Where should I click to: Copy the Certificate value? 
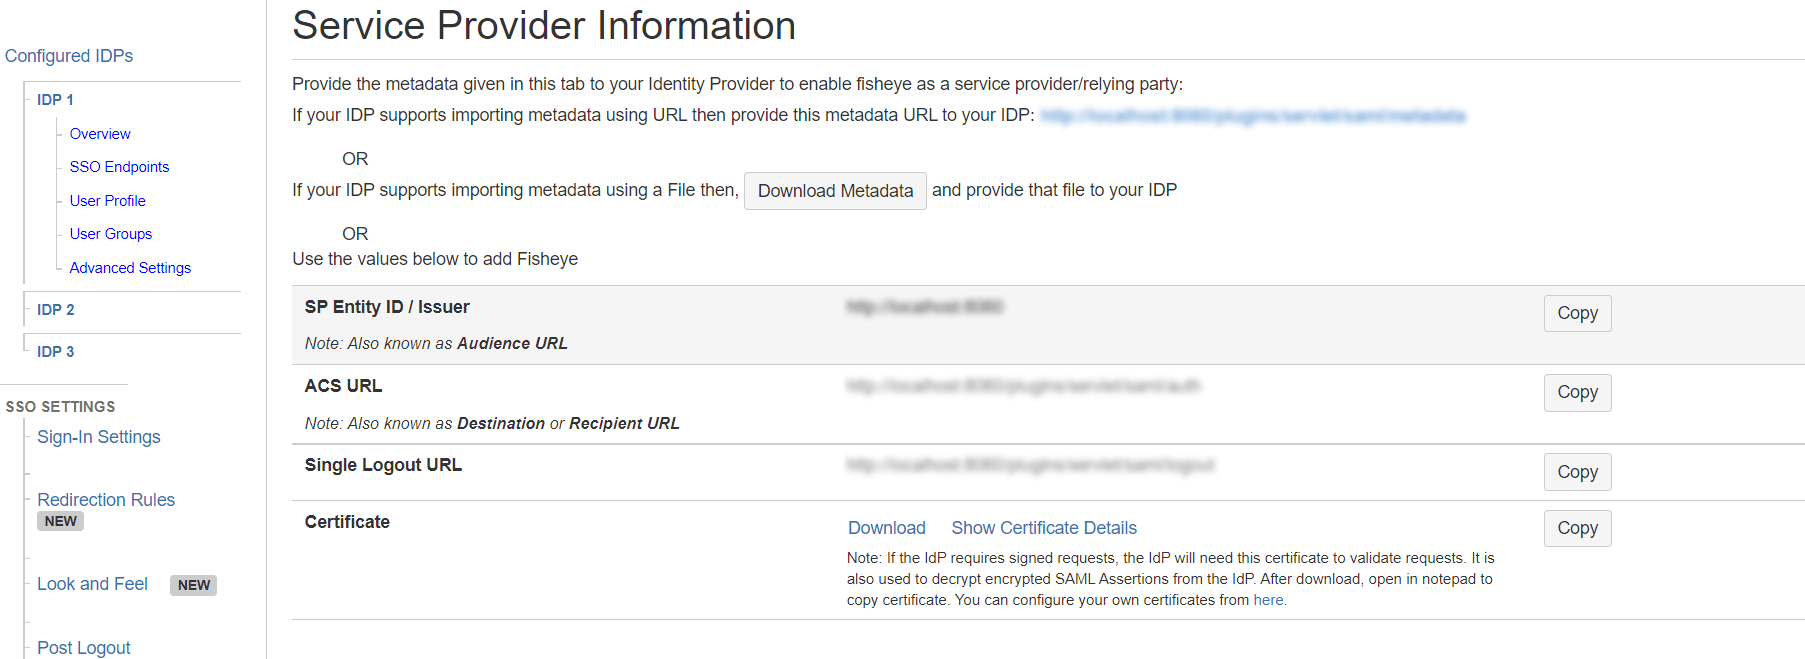pos(1577,528)
